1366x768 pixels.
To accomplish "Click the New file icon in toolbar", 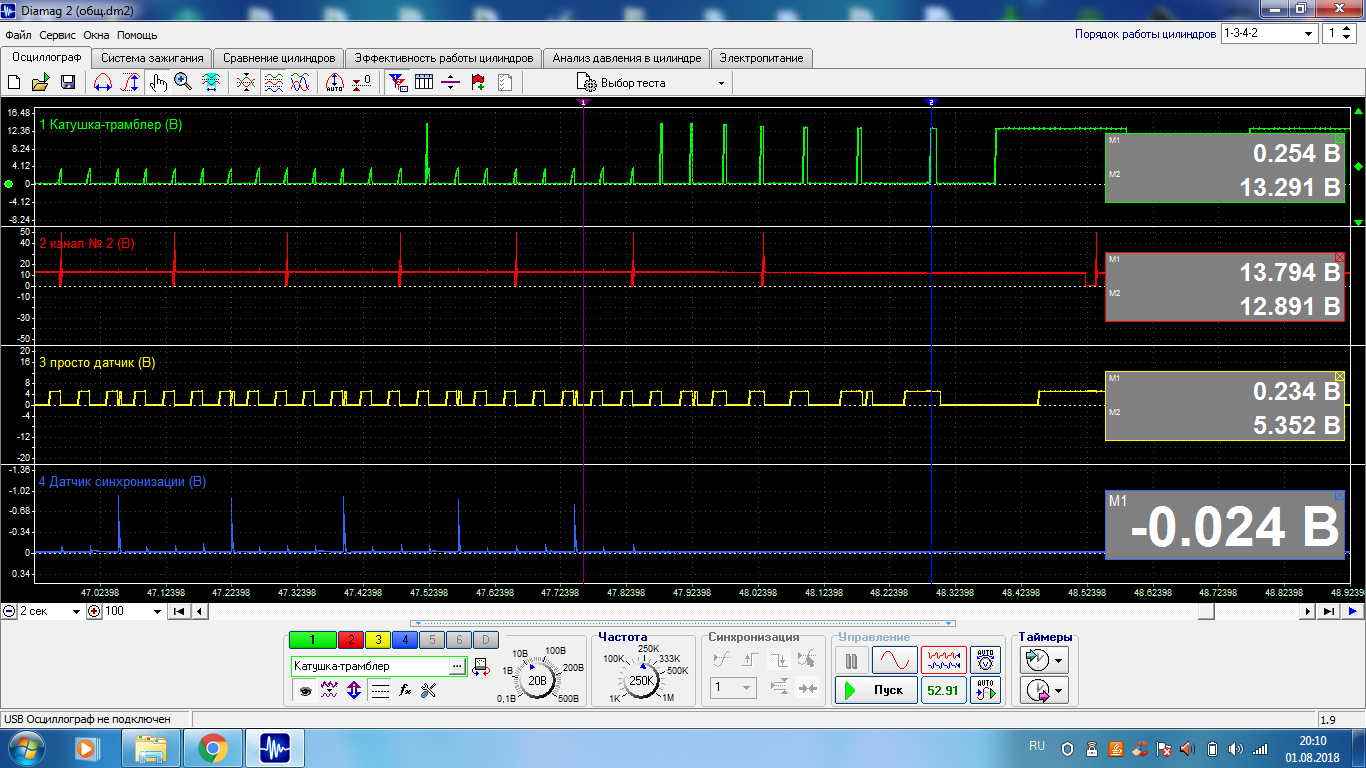I will click(x=14, y=83).
